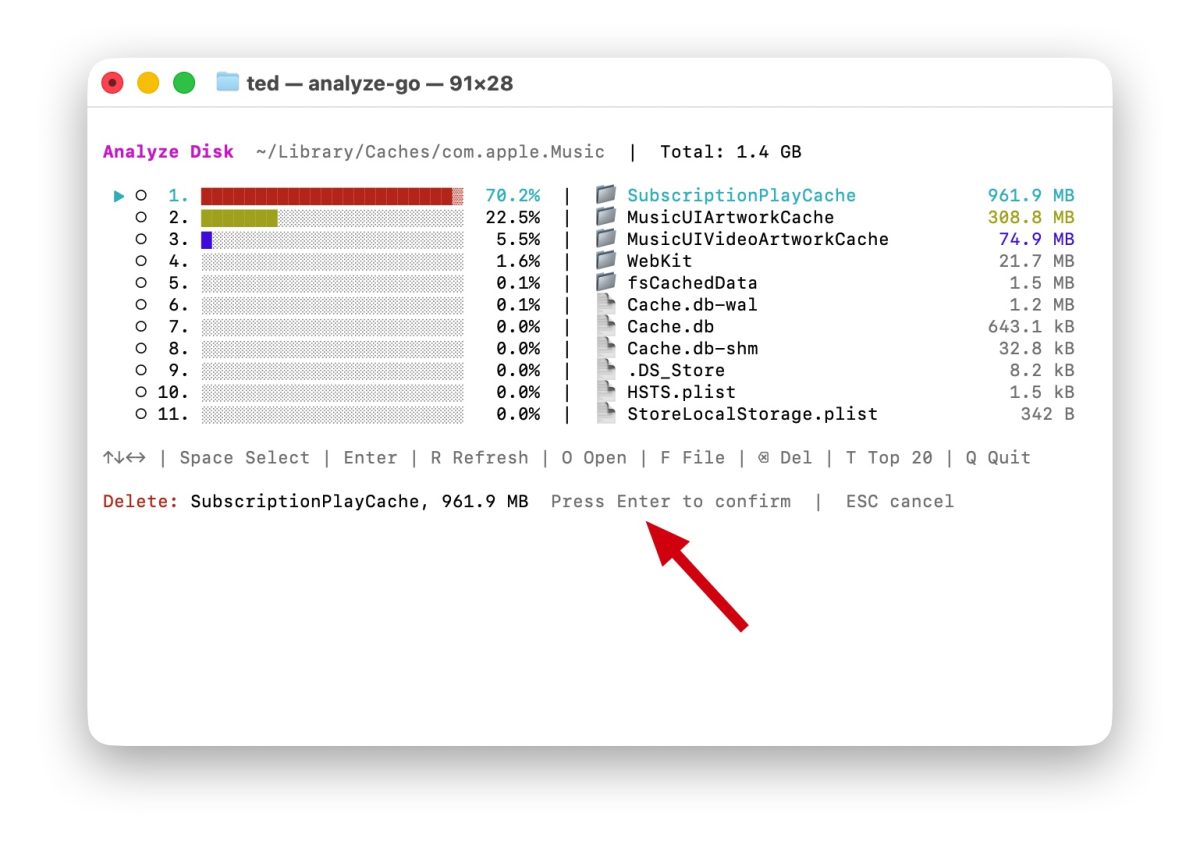Click the ESC cancel prompt
Viewport: 1200px width, 863px height.
[x=900, y=501]
